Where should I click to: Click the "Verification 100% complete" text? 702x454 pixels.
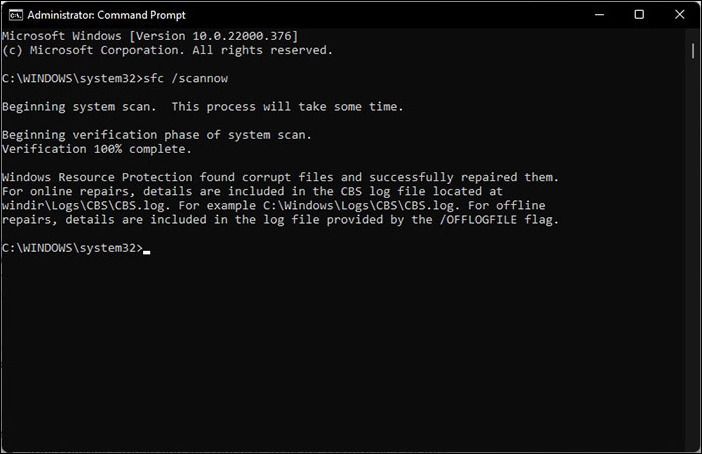96,148
